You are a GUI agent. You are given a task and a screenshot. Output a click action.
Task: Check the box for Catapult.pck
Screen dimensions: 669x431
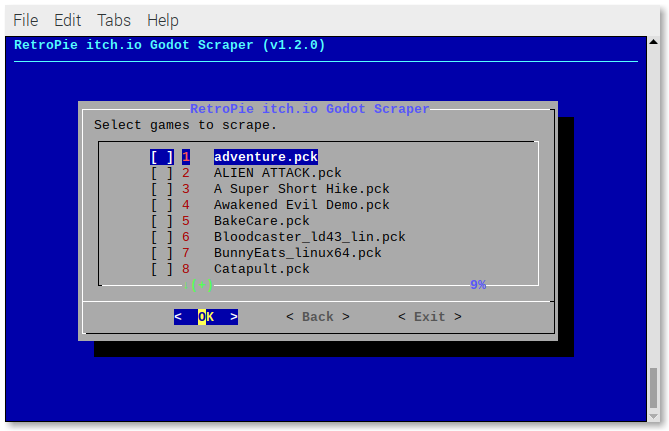click(x=162, y=269)
